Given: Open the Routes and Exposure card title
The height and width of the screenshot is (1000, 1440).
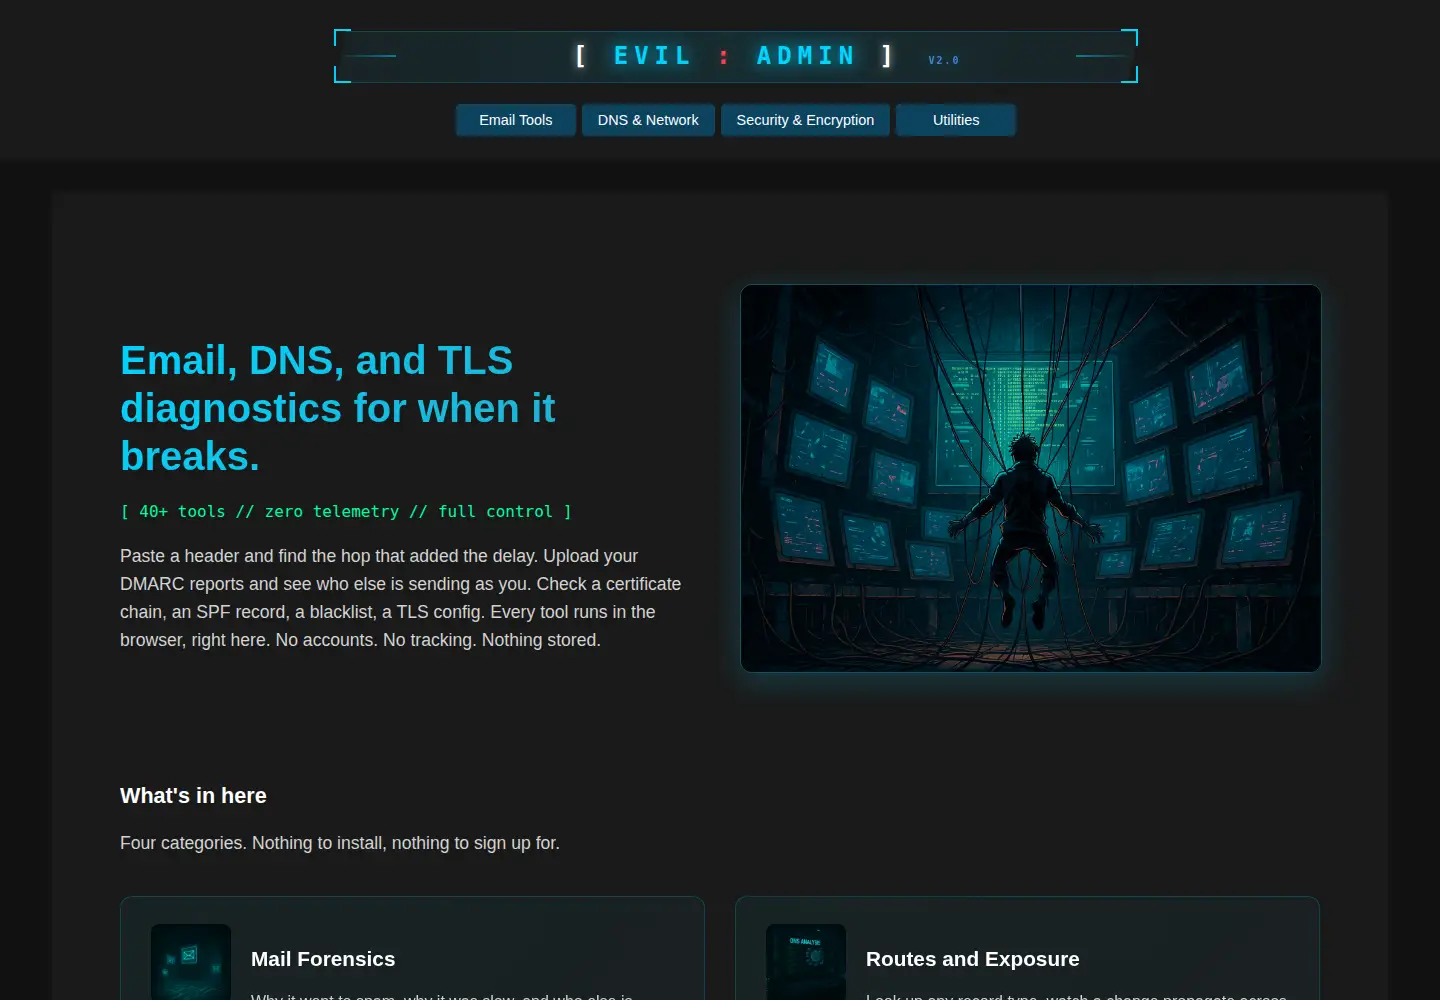Looking at the screenshot, I should [x=973, y=959].
